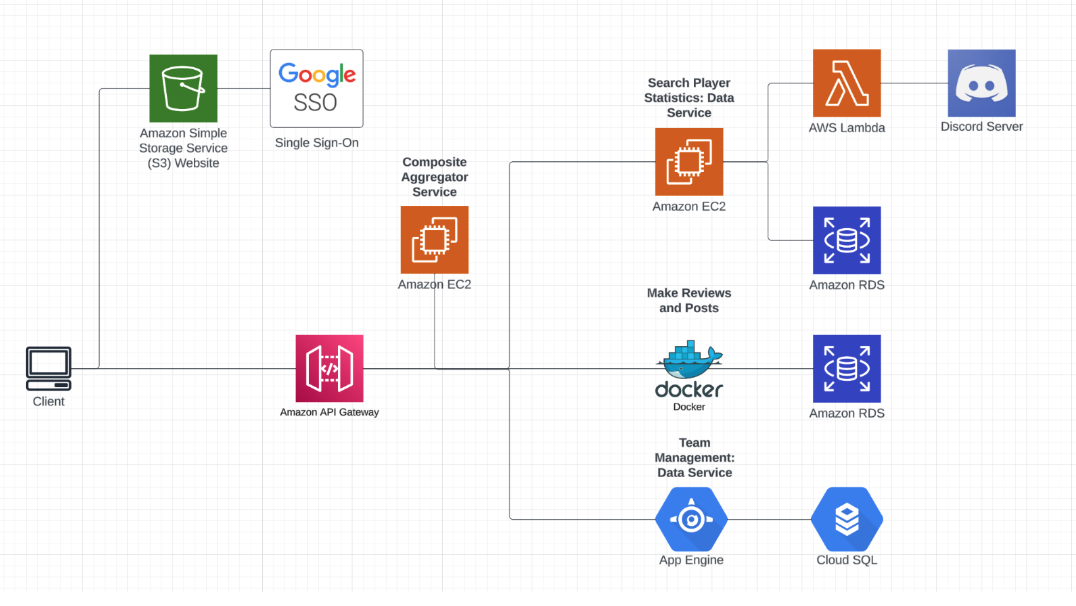Click the 'Team Management: Data Service' label
The height and width of the screenshot is (606, 1076).
point(694,458)
